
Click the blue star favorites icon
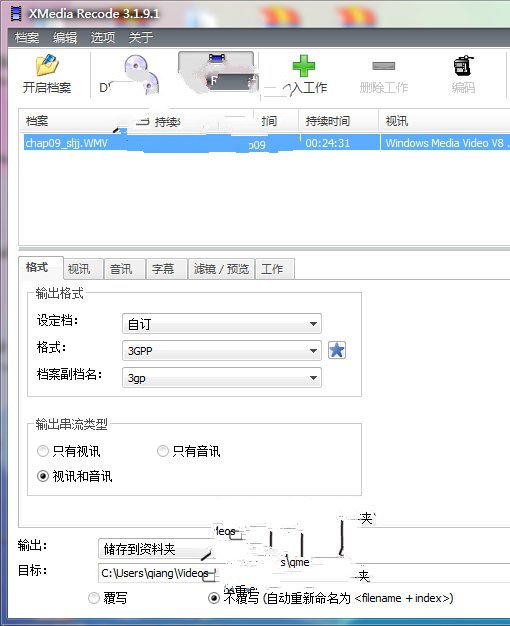(337, 351)
